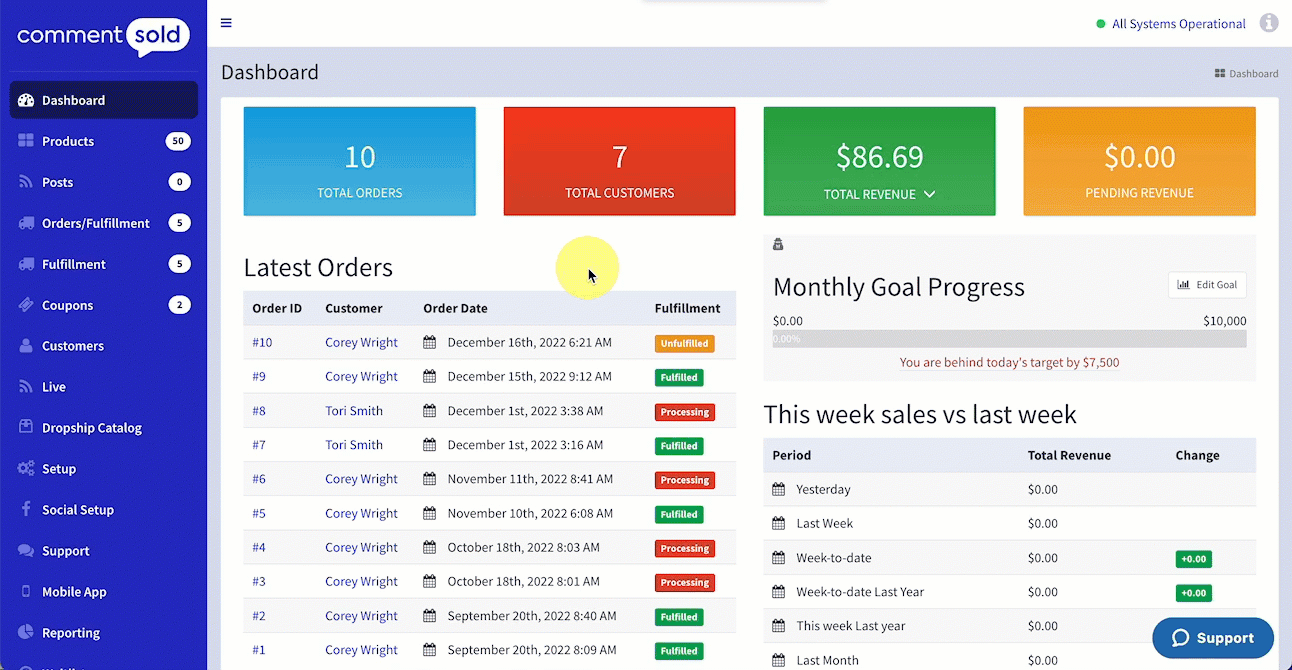Click the Reporting pie chart icon
The height and width of the screenshot is (670, 1292).
[x=26, y=632]
